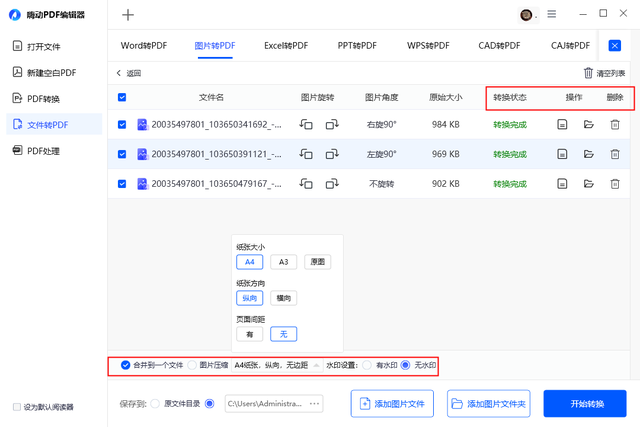Delete the 984 KB file row

pyautogui.click(x=615, y=124)
